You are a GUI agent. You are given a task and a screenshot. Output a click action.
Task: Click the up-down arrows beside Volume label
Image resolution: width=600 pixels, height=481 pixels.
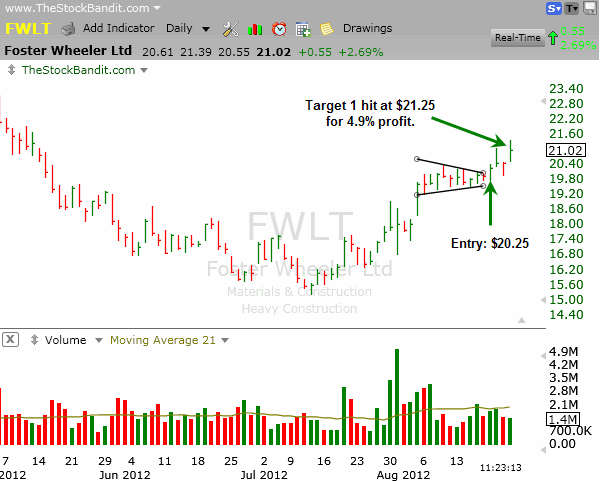pos(34,340)
